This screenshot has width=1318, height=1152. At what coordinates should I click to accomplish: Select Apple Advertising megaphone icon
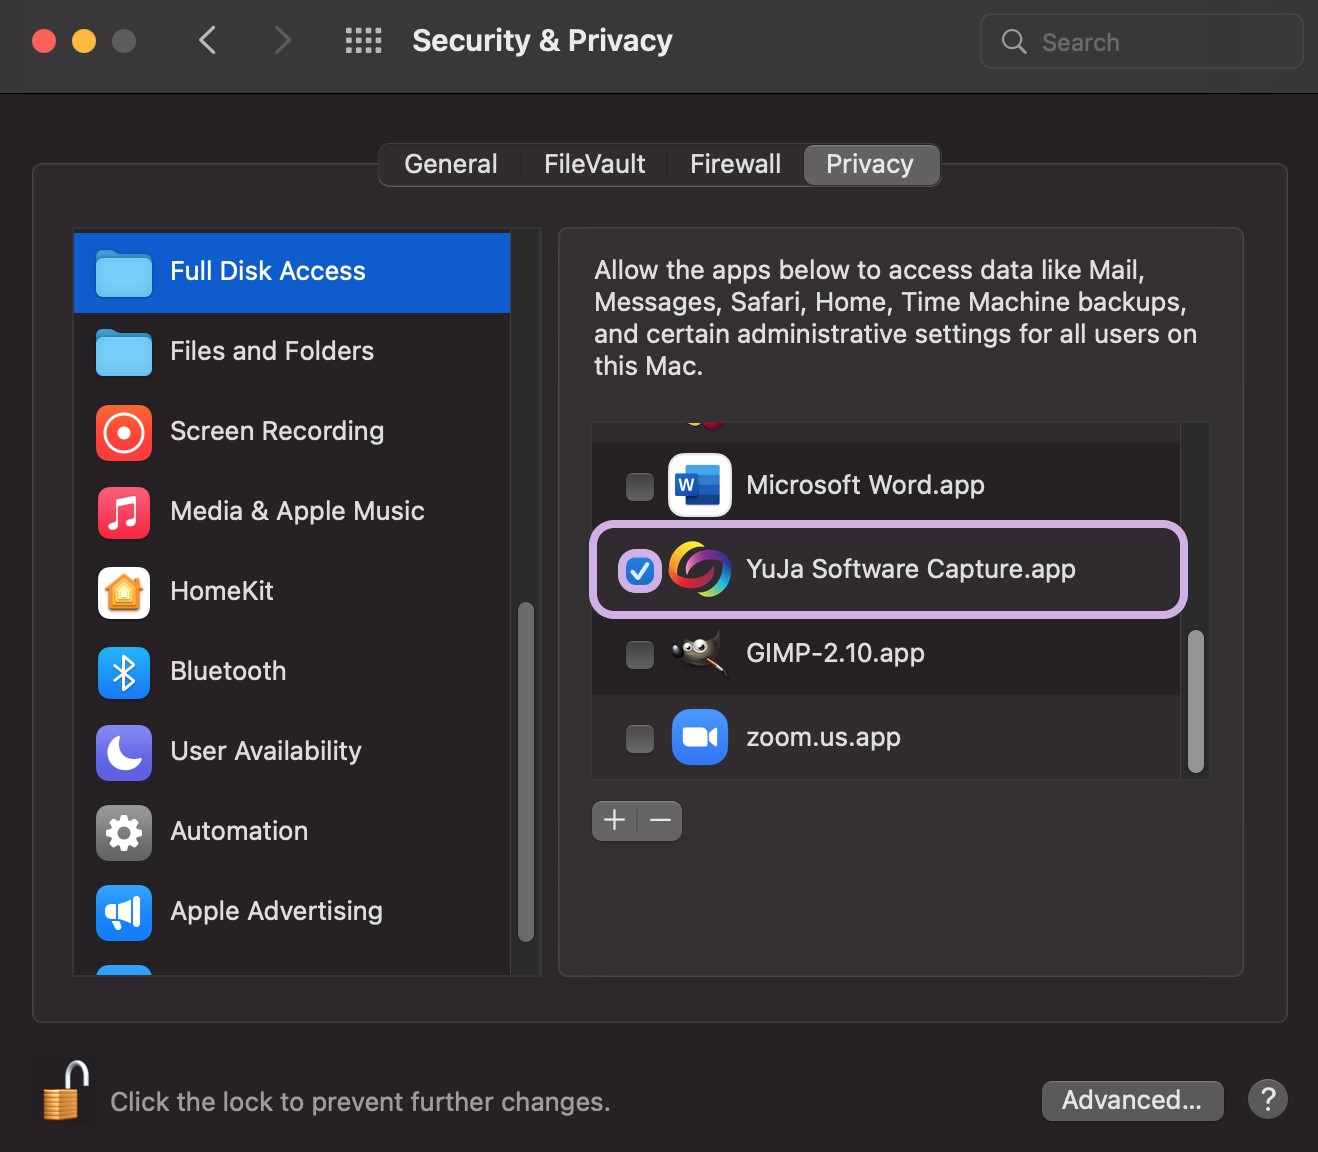[124, 912]
